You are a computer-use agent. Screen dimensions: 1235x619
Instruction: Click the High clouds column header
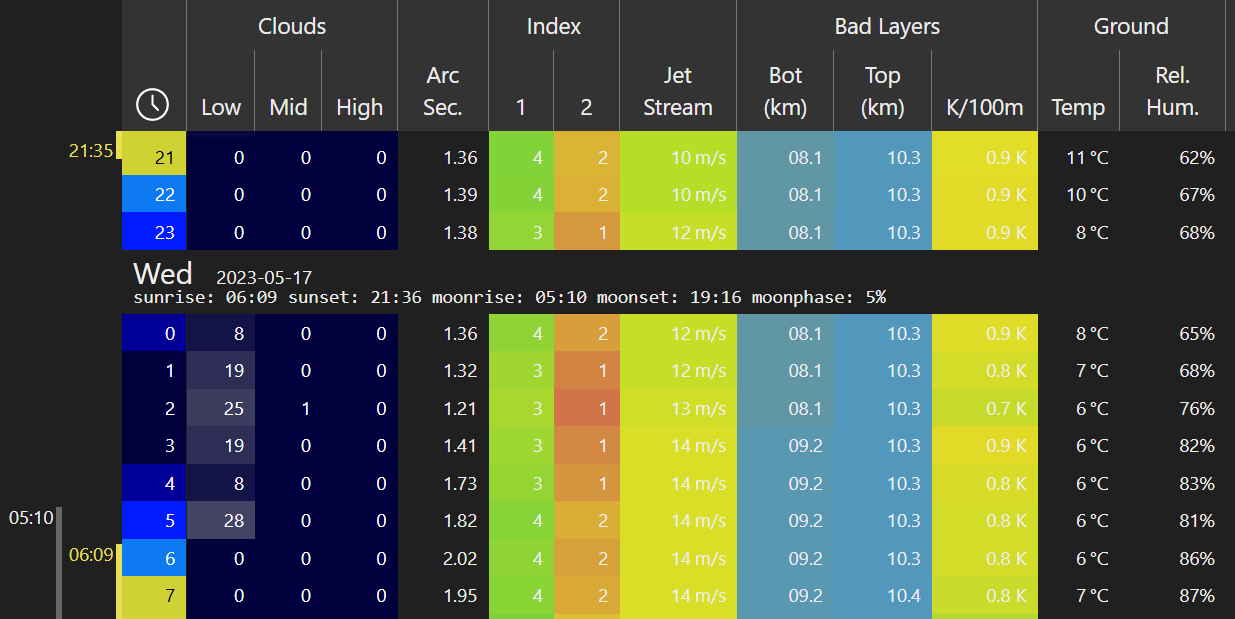click(x=360, y=107)
